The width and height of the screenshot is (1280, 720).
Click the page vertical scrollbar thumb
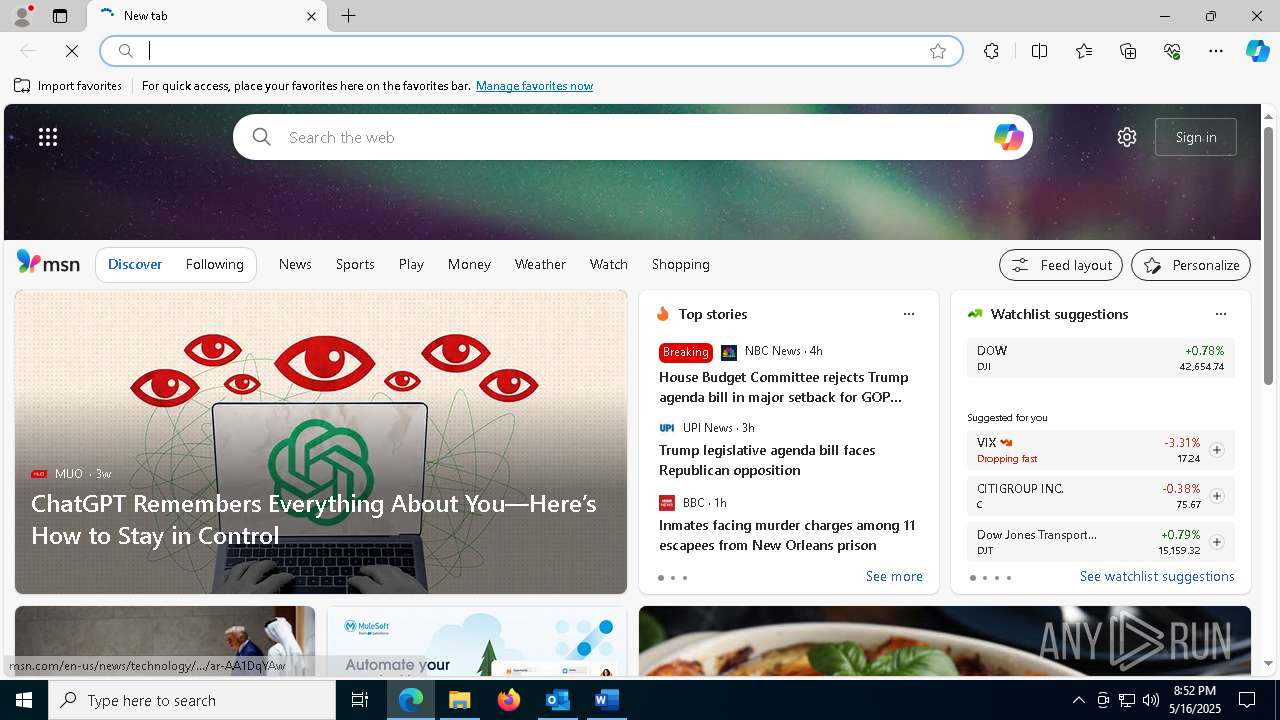(1268, 255)
